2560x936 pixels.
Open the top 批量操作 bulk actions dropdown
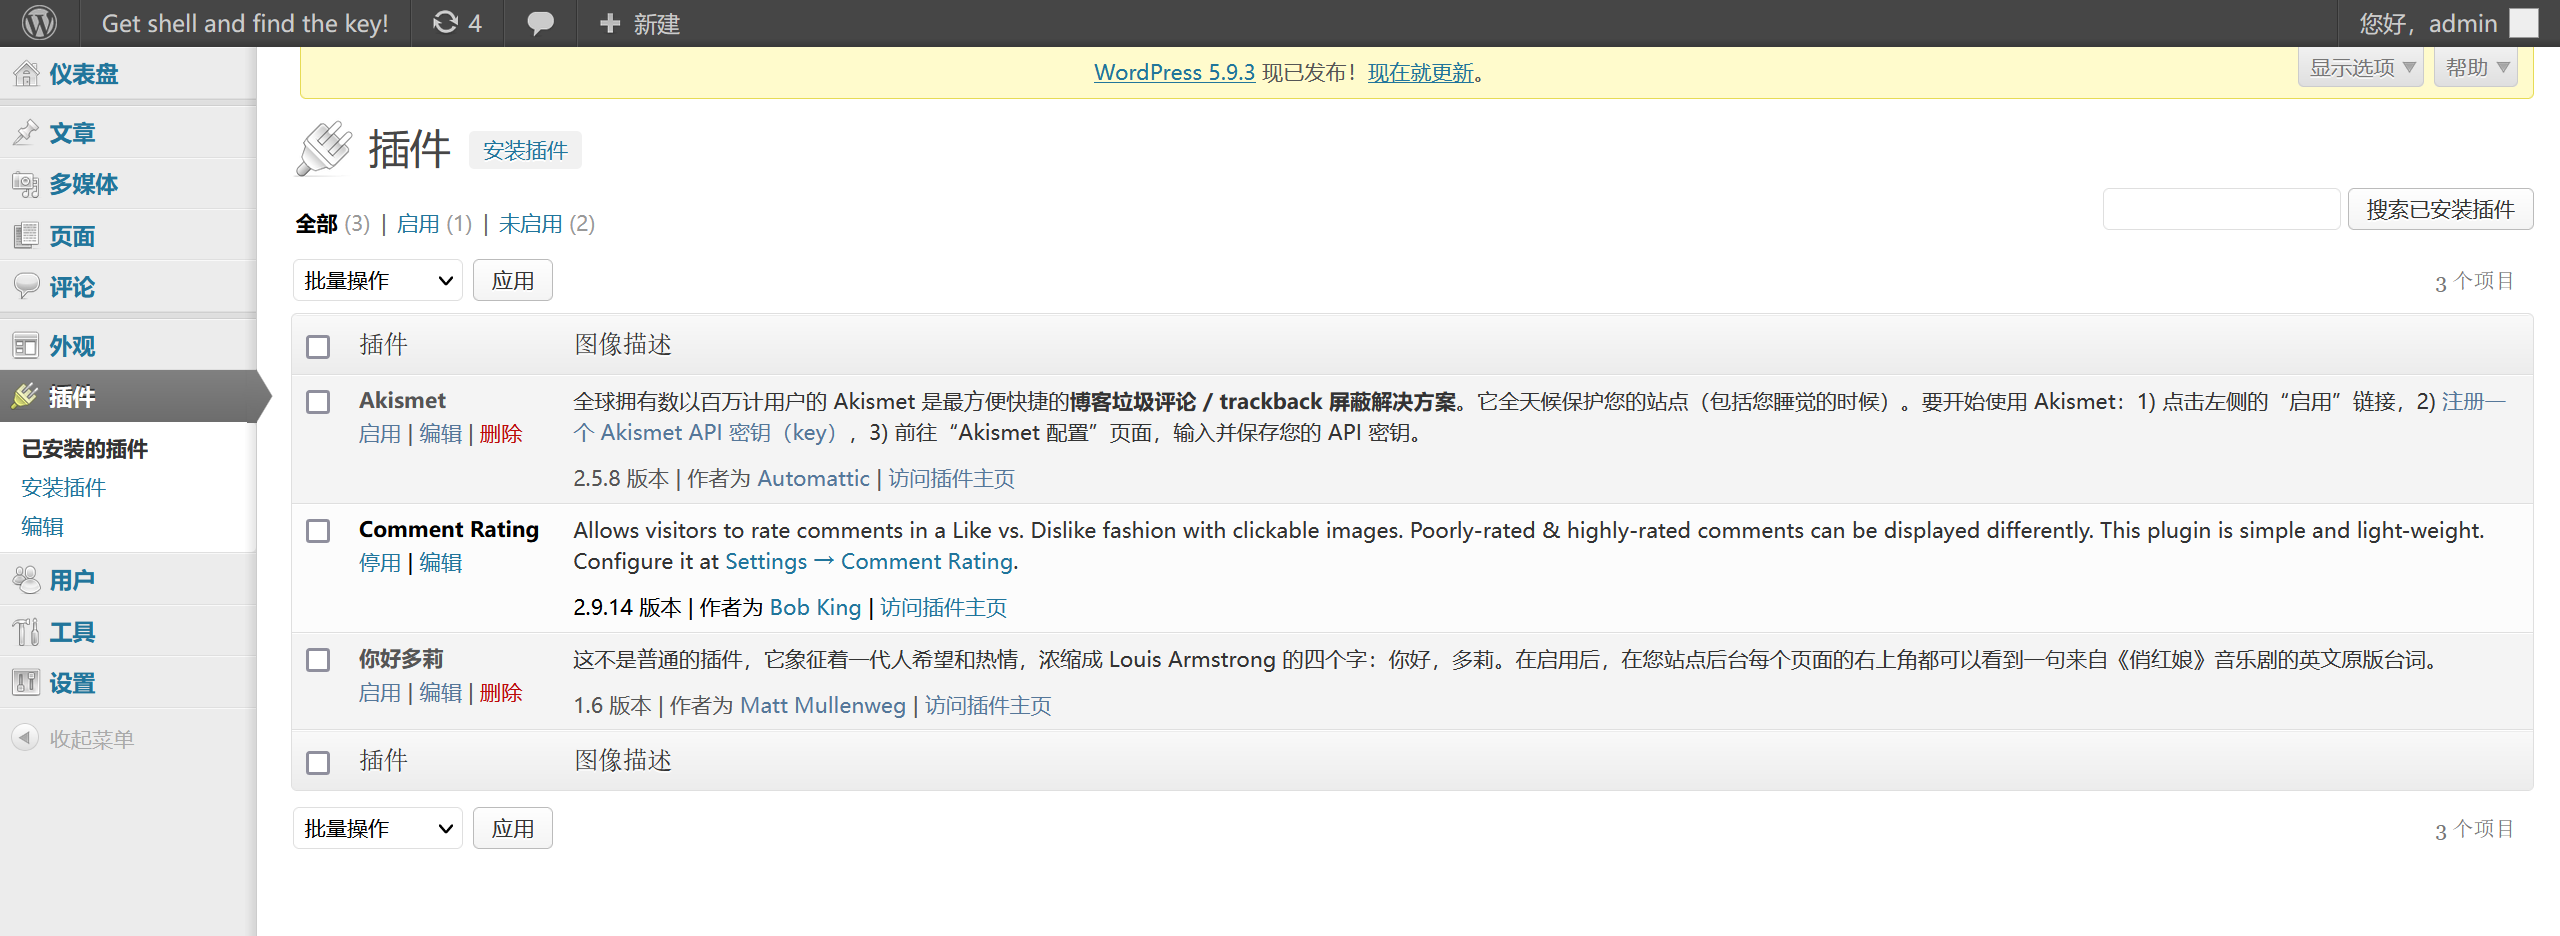click(x=378, y=281)
